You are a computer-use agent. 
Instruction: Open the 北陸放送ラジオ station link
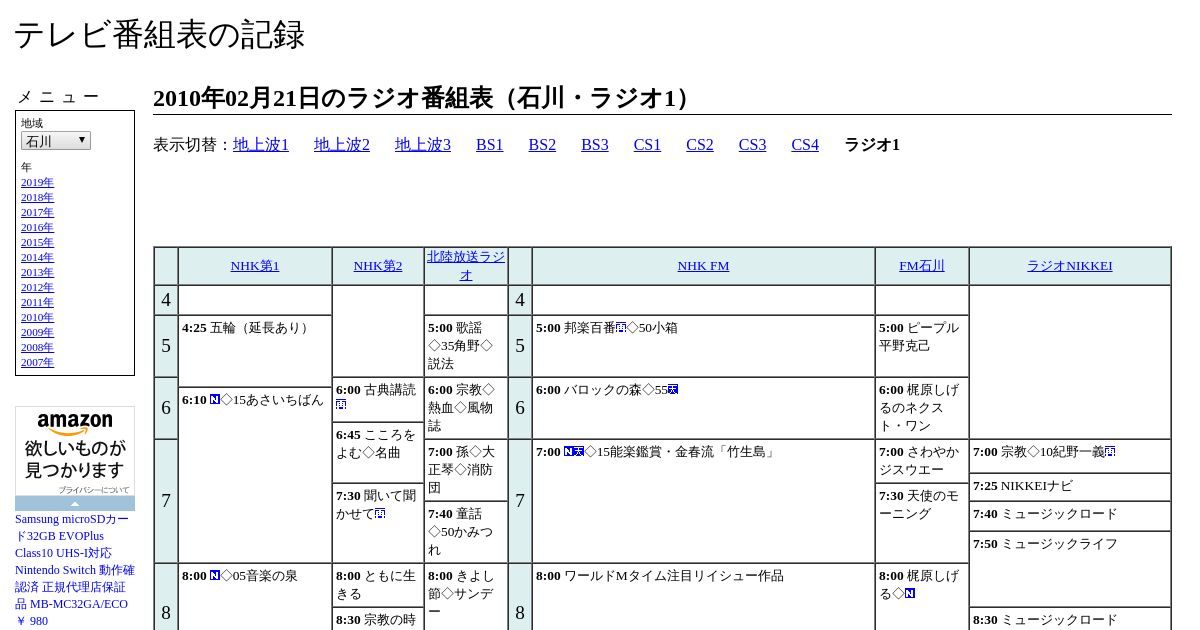[x=466, y=266]
